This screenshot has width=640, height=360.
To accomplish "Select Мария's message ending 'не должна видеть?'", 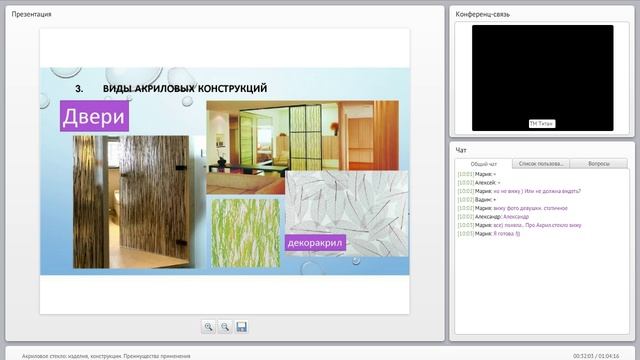I will 519,191.
